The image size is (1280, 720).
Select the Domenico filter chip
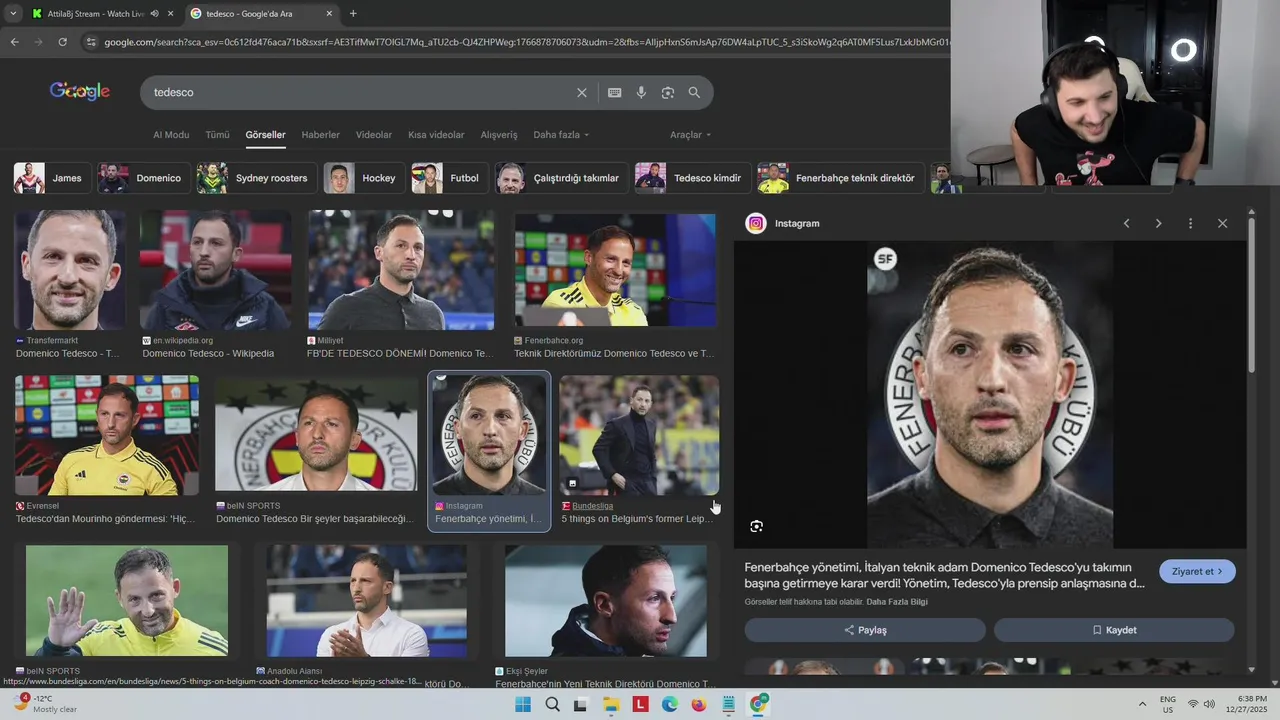coord(143,178)
